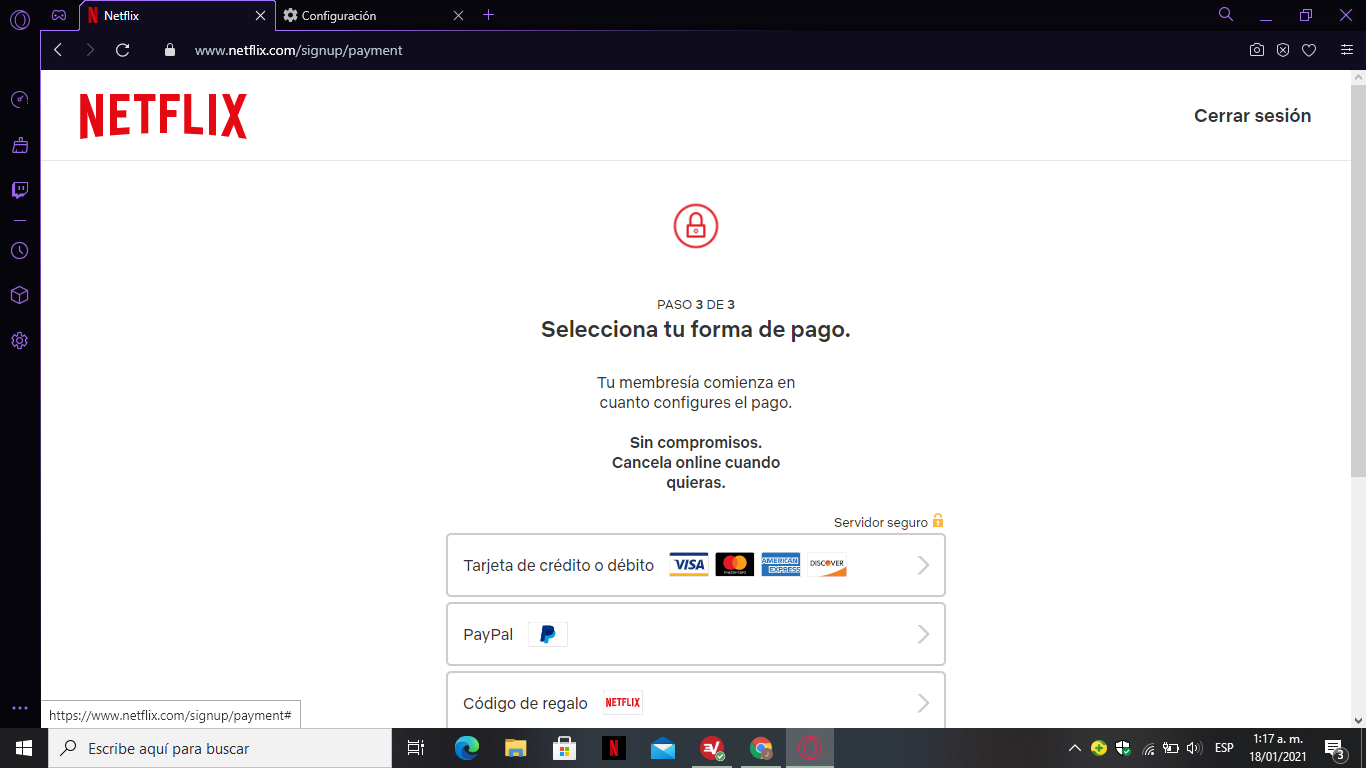This screenshot has height=768, width=1366.
Task: Click the Discover card logo
Action: click(x=827, y=565)
